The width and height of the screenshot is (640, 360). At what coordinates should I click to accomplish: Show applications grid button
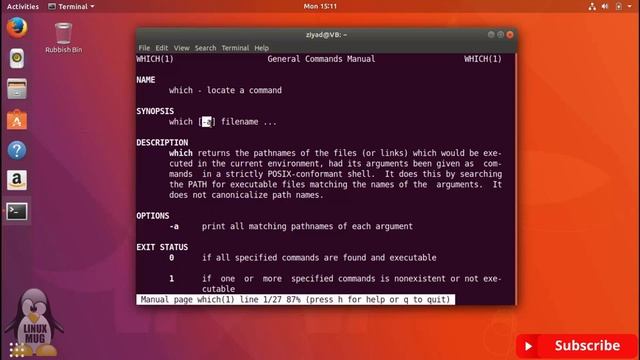tap(17, 350)
